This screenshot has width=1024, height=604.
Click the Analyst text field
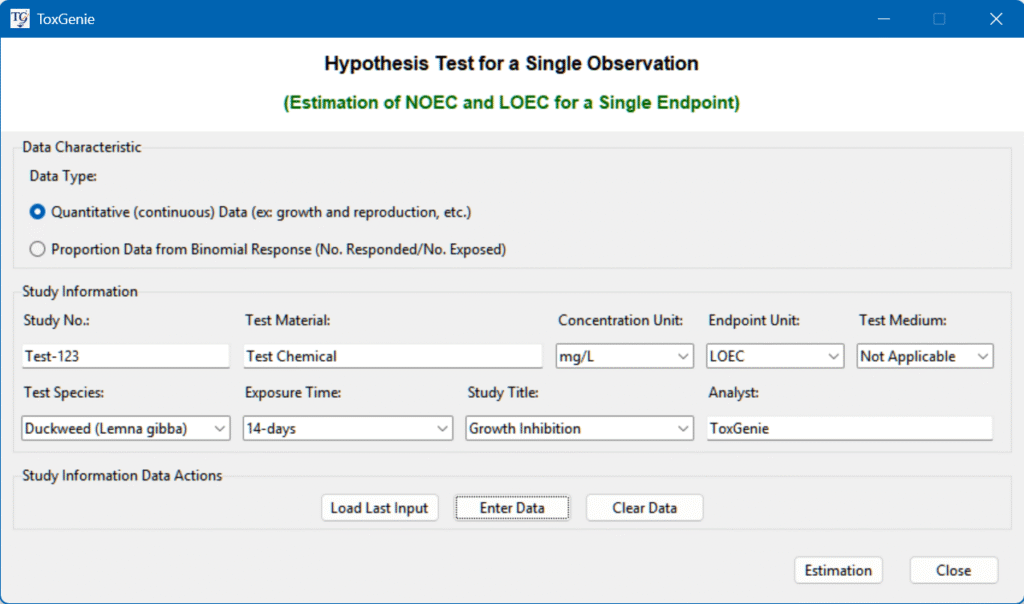click(x=849, y=428)
